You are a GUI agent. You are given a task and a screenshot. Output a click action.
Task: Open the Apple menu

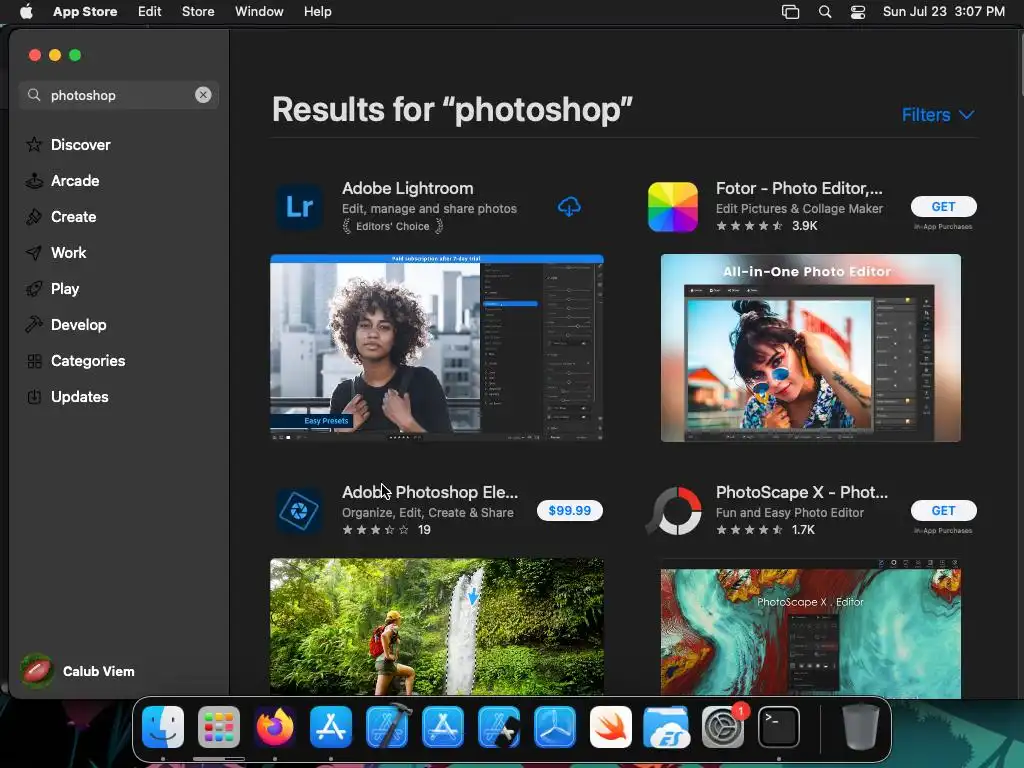coord(26,12)
